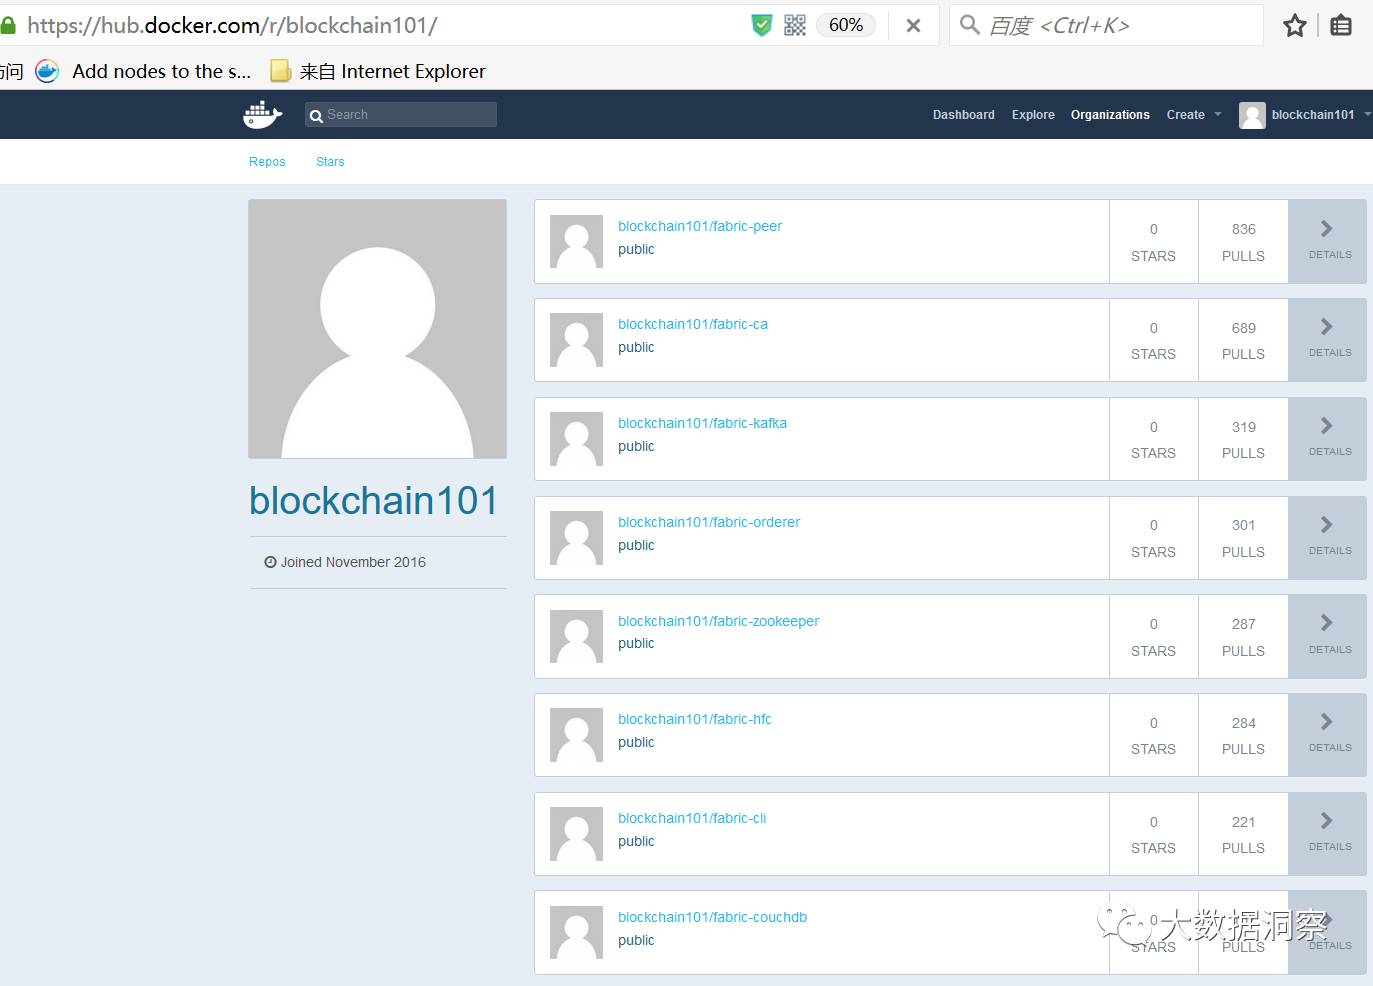Image resolution: width=1373 pixels, height=986 pixels.
Task: Click the Docker Hub Search input field
Action: click(x=401, y=115)
